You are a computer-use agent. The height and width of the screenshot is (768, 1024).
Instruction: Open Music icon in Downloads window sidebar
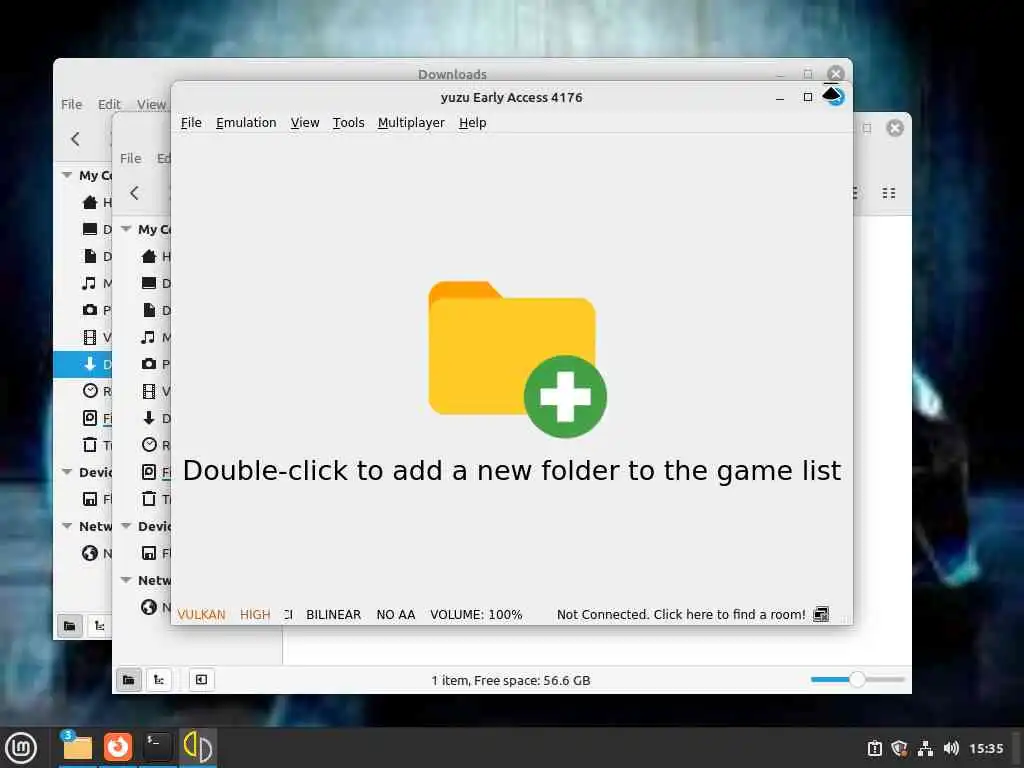click(x=89, y=283)
